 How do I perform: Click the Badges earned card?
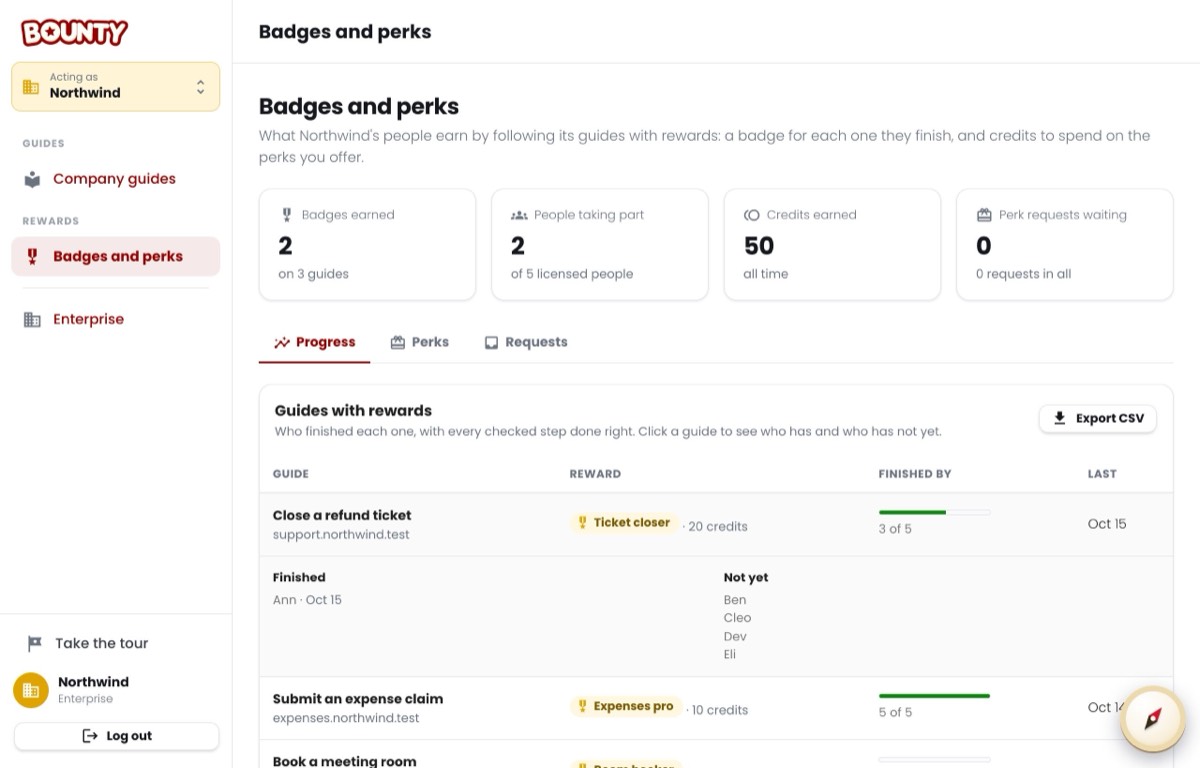pyautogui.click(x=368, y=245)
